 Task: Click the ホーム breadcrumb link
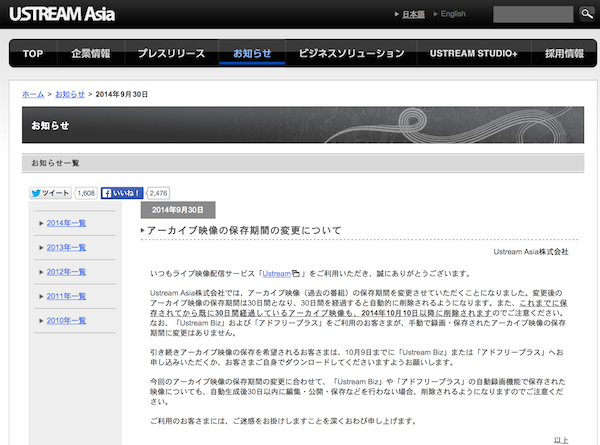pos(33,93)
